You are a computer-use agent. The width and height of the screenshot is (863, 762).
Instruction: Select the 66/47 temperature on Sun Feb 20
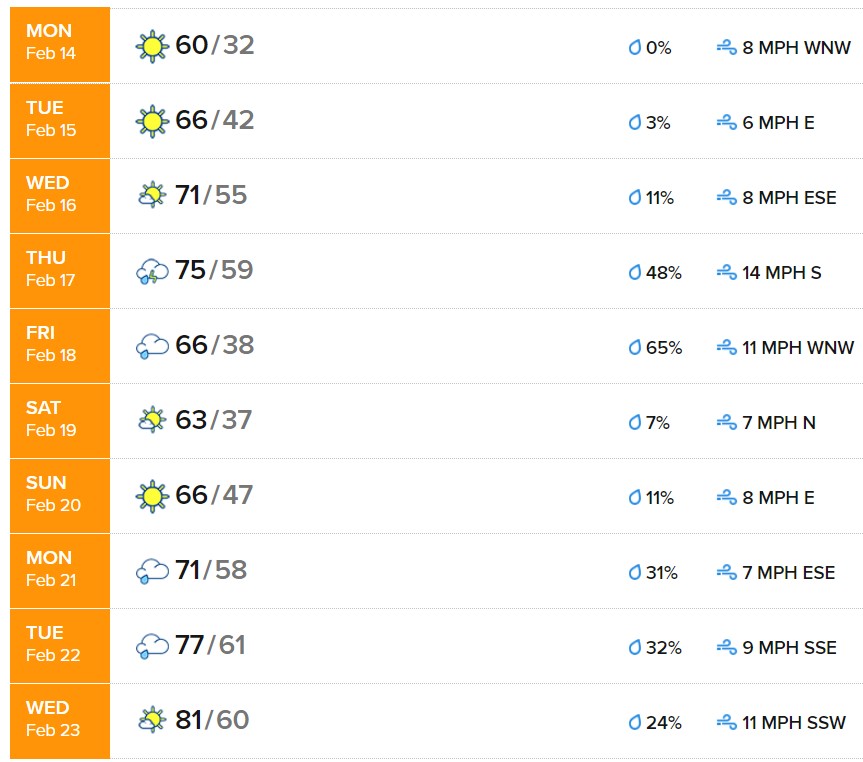point(214,495)
